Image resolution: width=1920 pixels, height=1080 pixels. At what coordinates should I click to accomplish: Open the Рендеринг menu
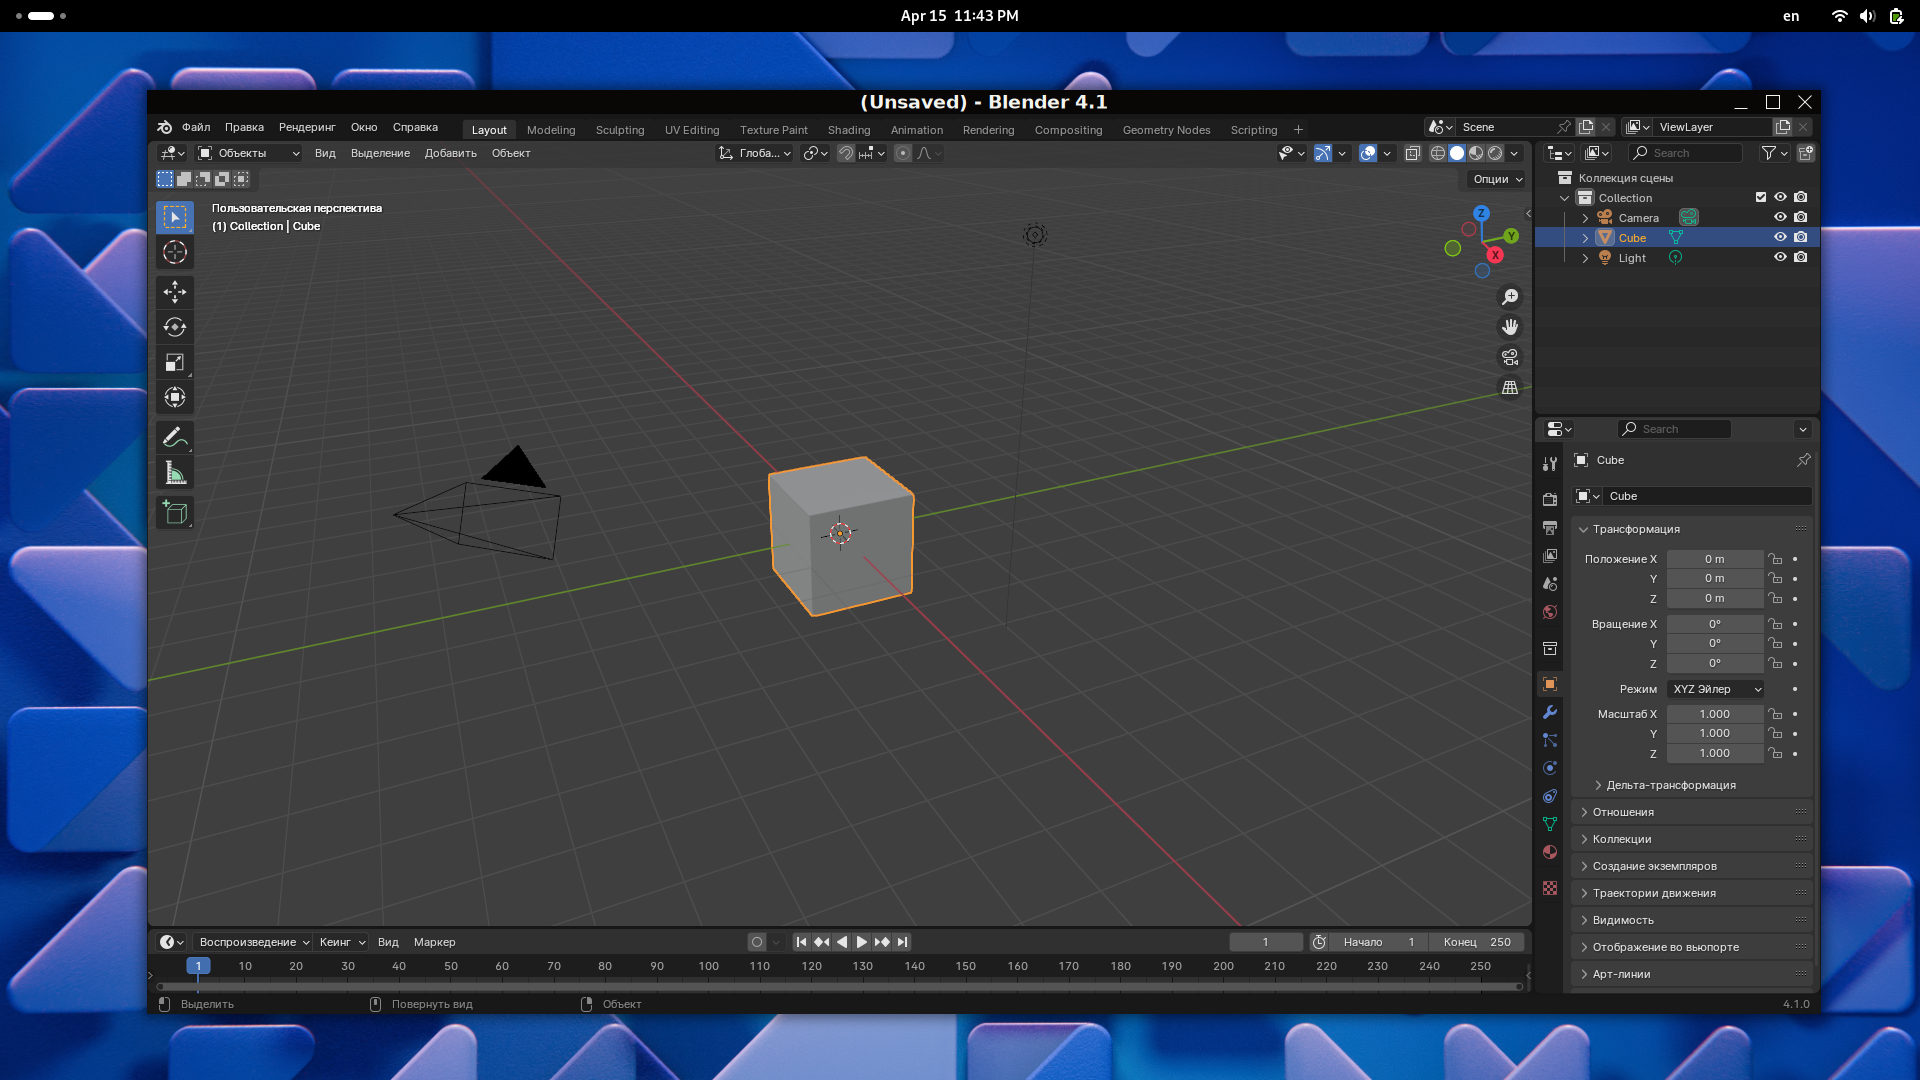(x=307, y=127)
